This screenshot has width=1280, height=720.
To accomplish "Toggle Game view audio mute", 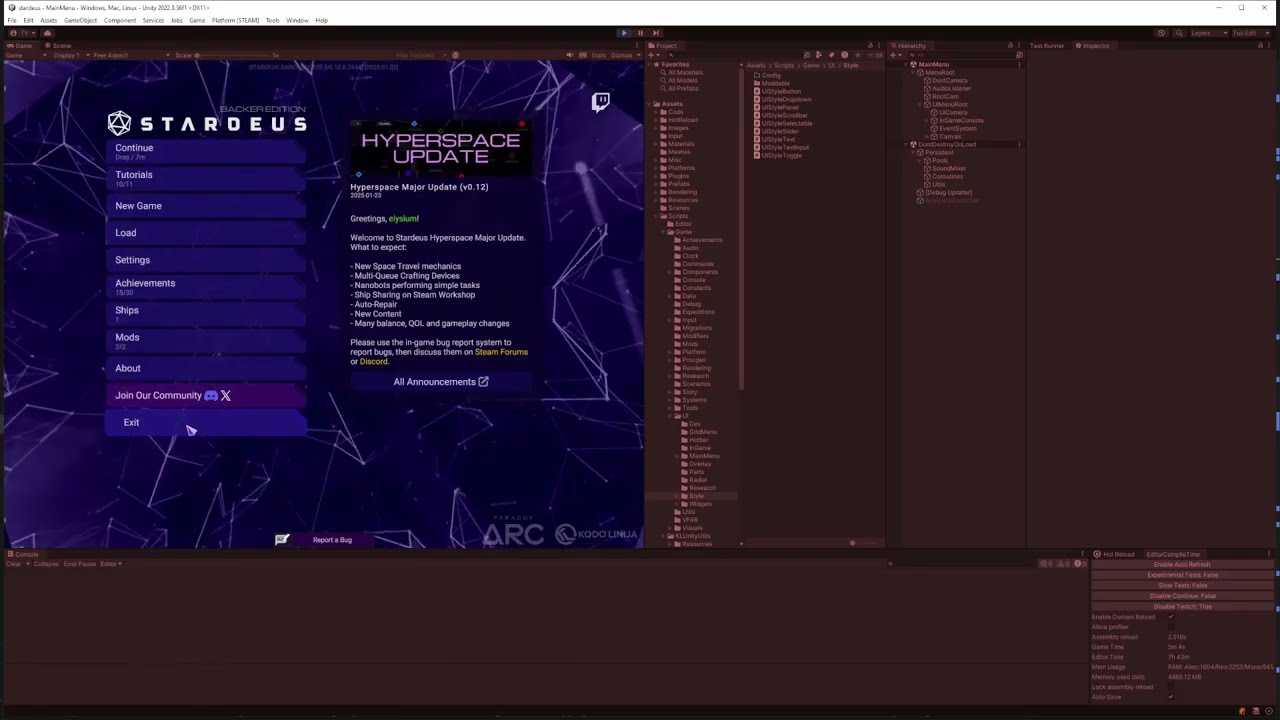I will click(570, 55).
